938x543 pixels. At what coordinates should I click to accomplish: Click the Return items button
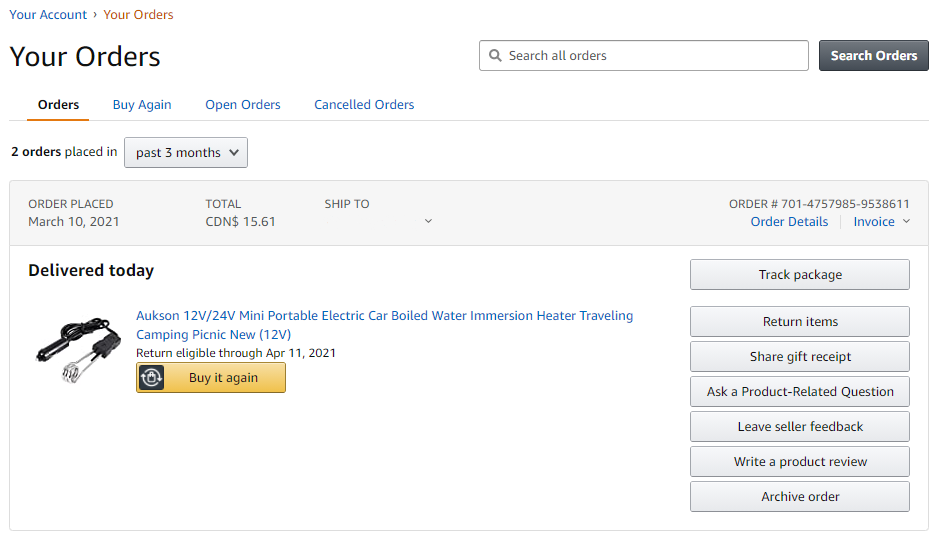point(800,322)
